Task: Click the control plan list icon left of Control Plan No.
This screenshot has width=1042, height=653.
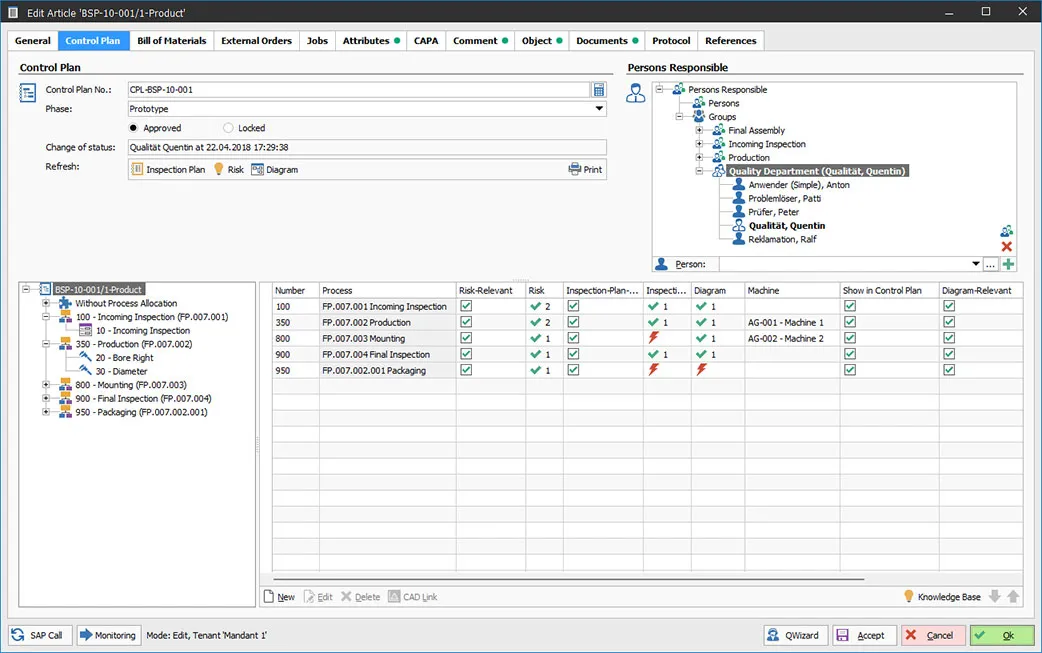Action: click(x=27, y=92)
